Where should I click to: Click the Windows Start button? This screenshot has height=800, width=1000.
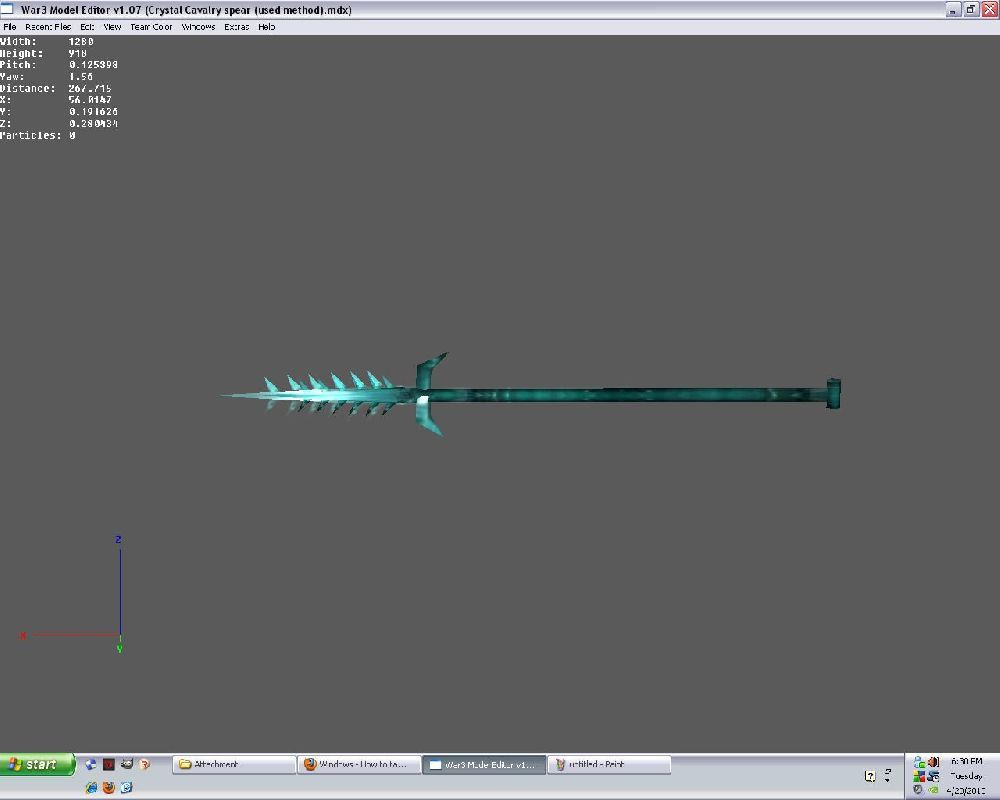coord(37,764)
